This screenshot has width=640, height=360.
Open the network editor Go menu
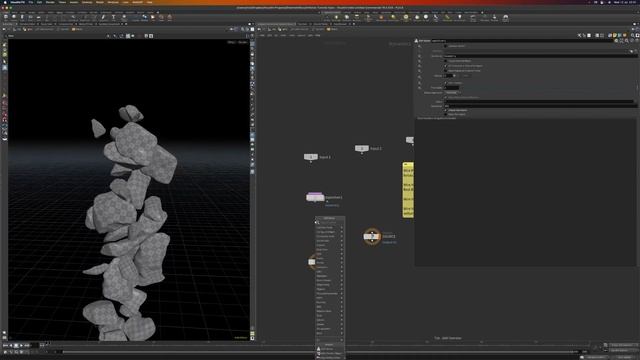[276, 36]
